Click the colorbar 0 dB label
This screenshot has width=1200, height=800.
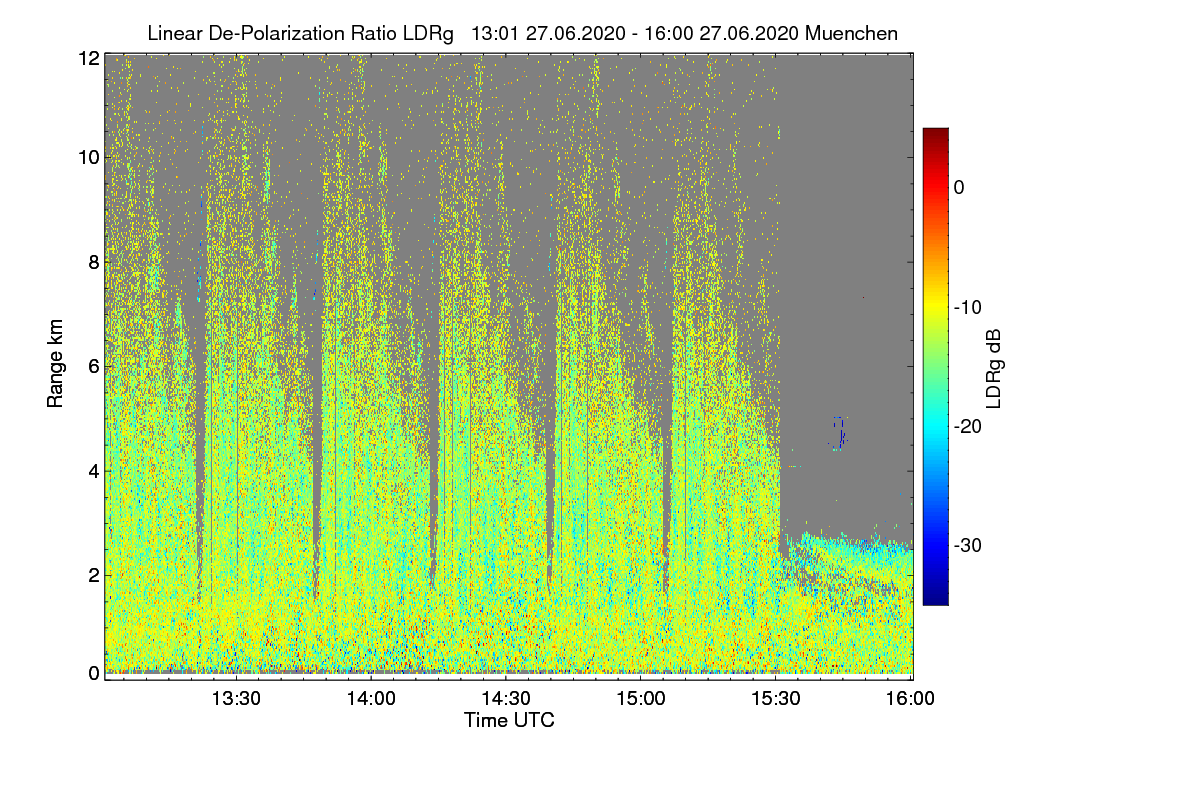pyautogui.click(x=960, y=187)
